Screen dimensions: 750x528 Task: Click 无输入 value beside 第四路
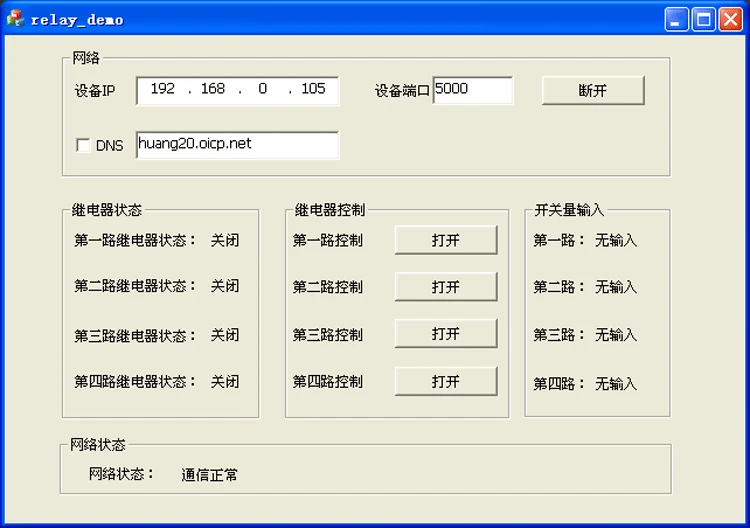point(616,384)
